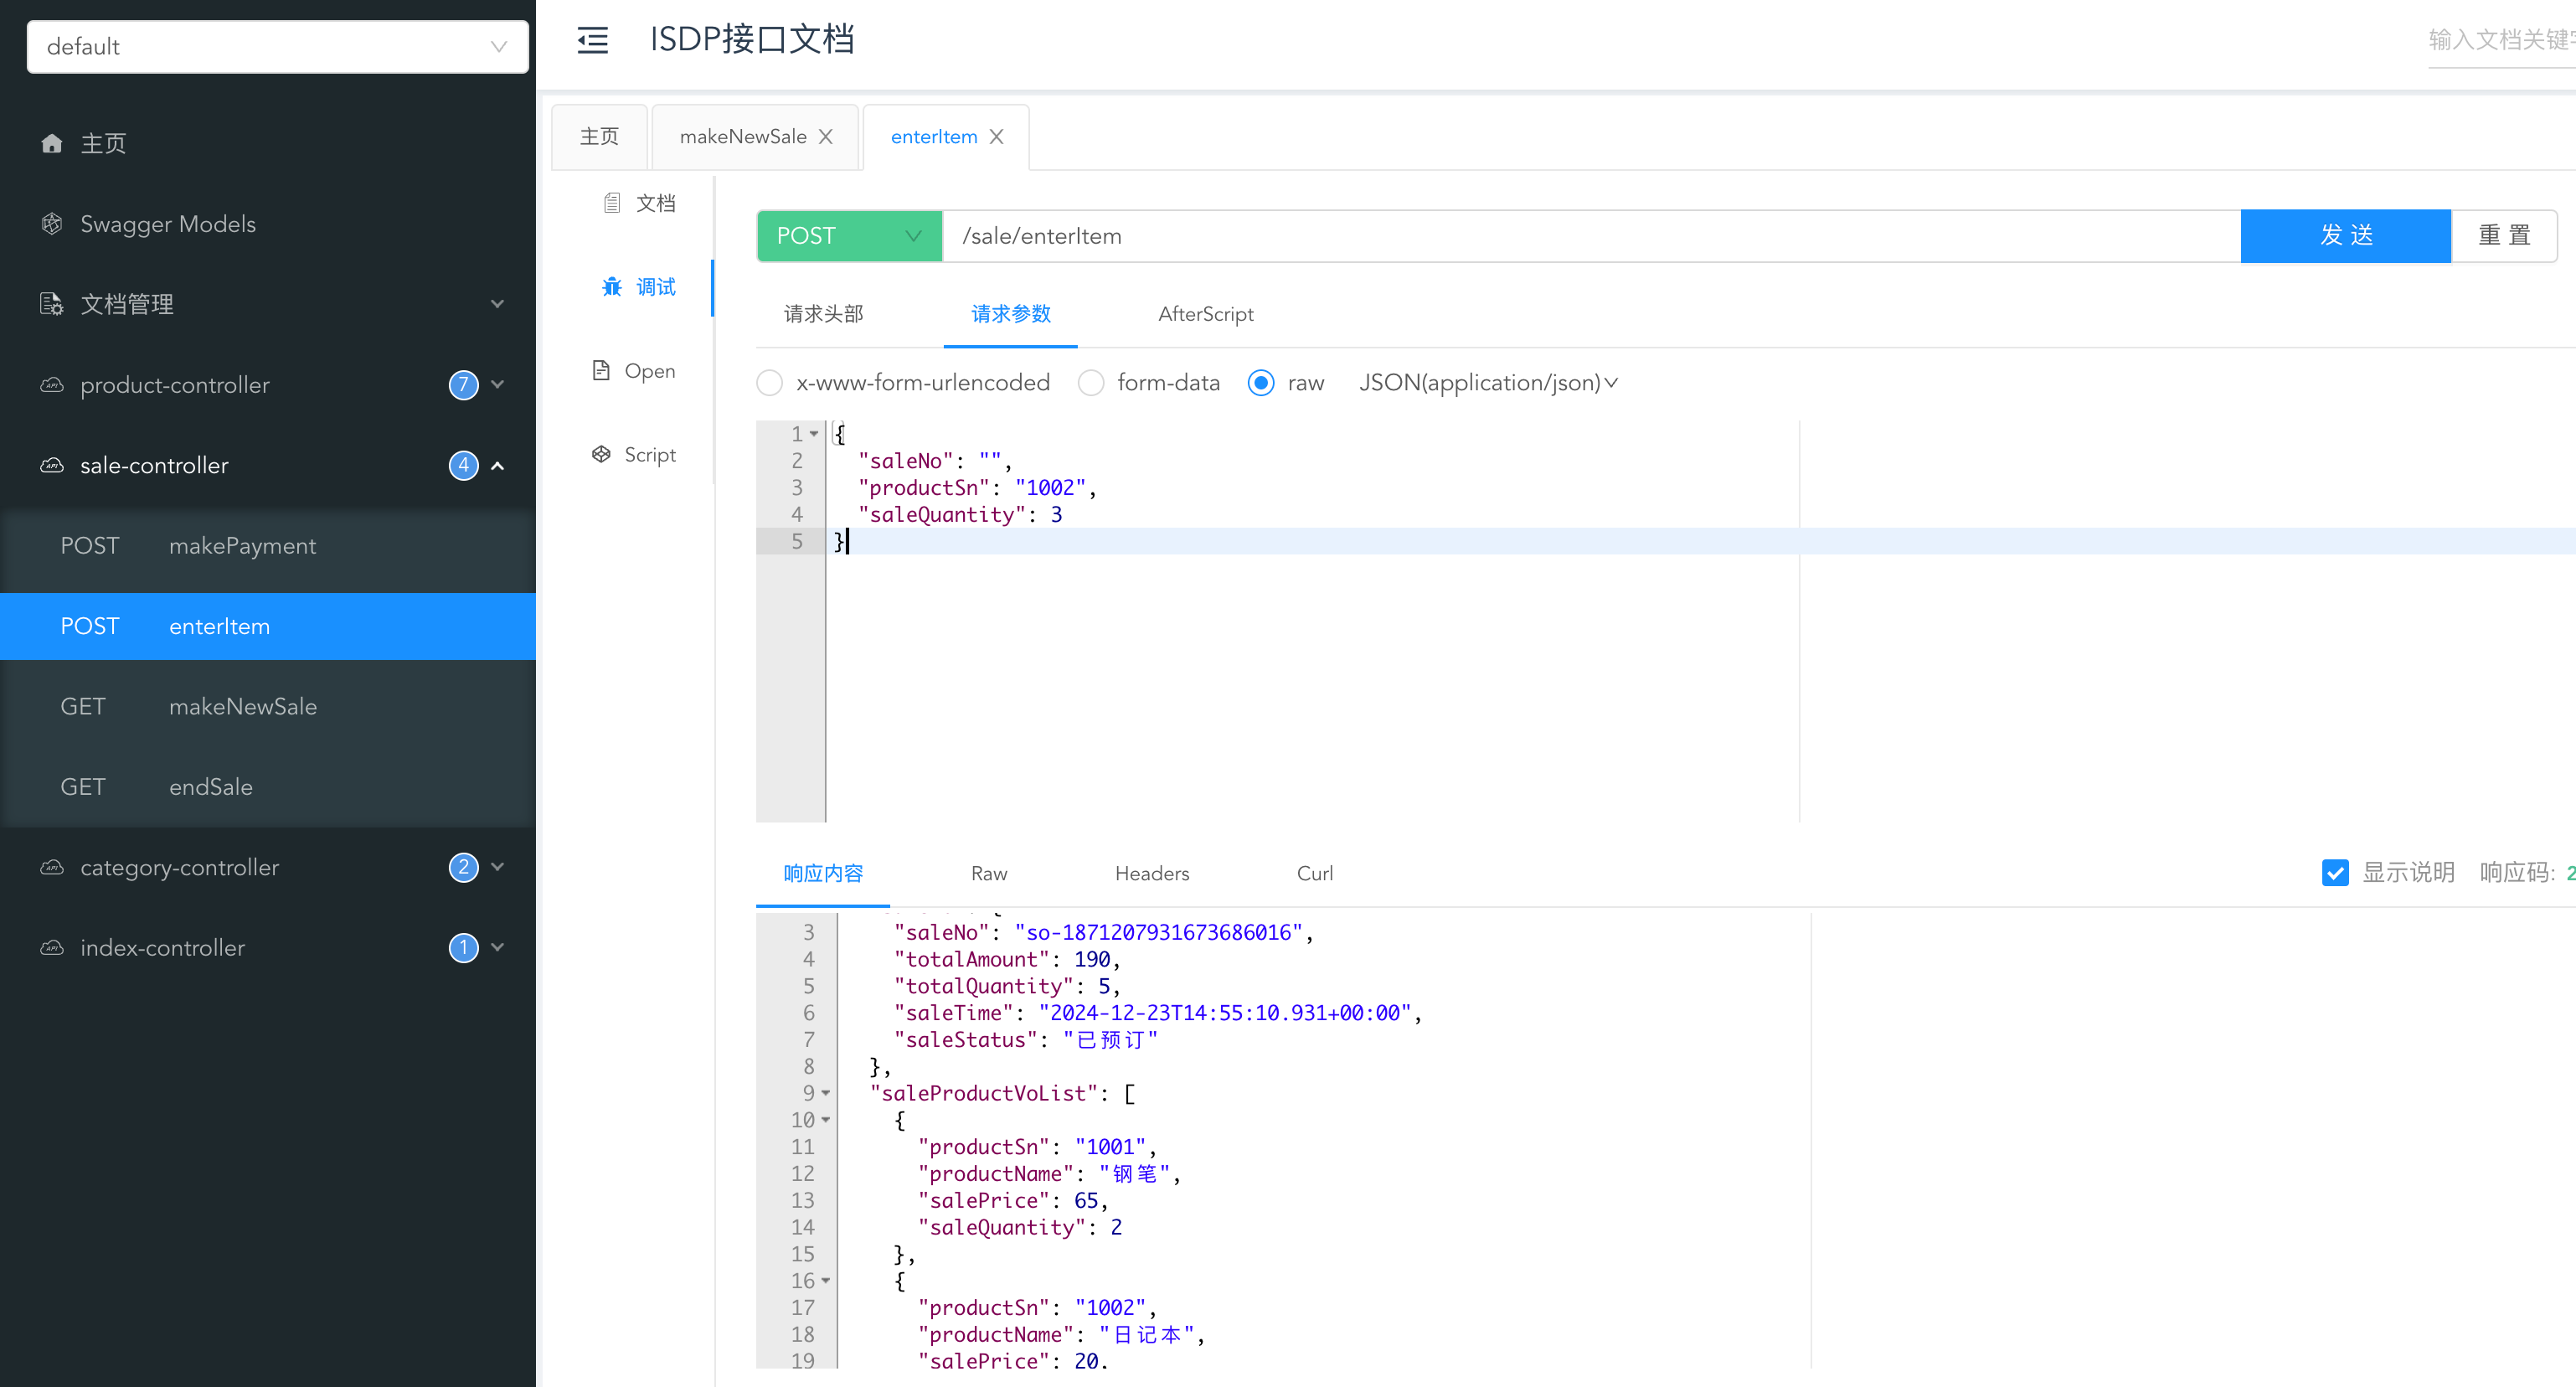Click the sale-controller count badge 4

coord(463,465)
